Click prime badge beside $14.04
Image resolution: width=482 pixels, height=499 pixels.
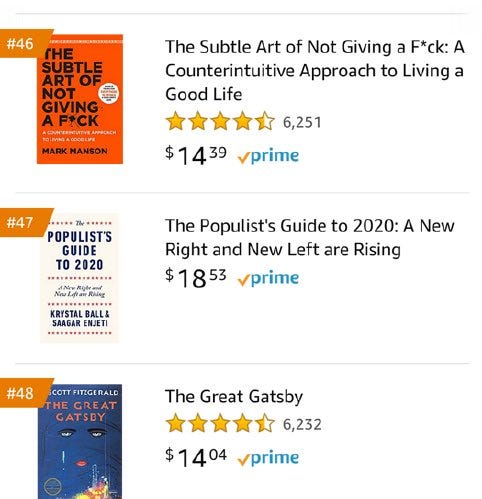(268, 458)
